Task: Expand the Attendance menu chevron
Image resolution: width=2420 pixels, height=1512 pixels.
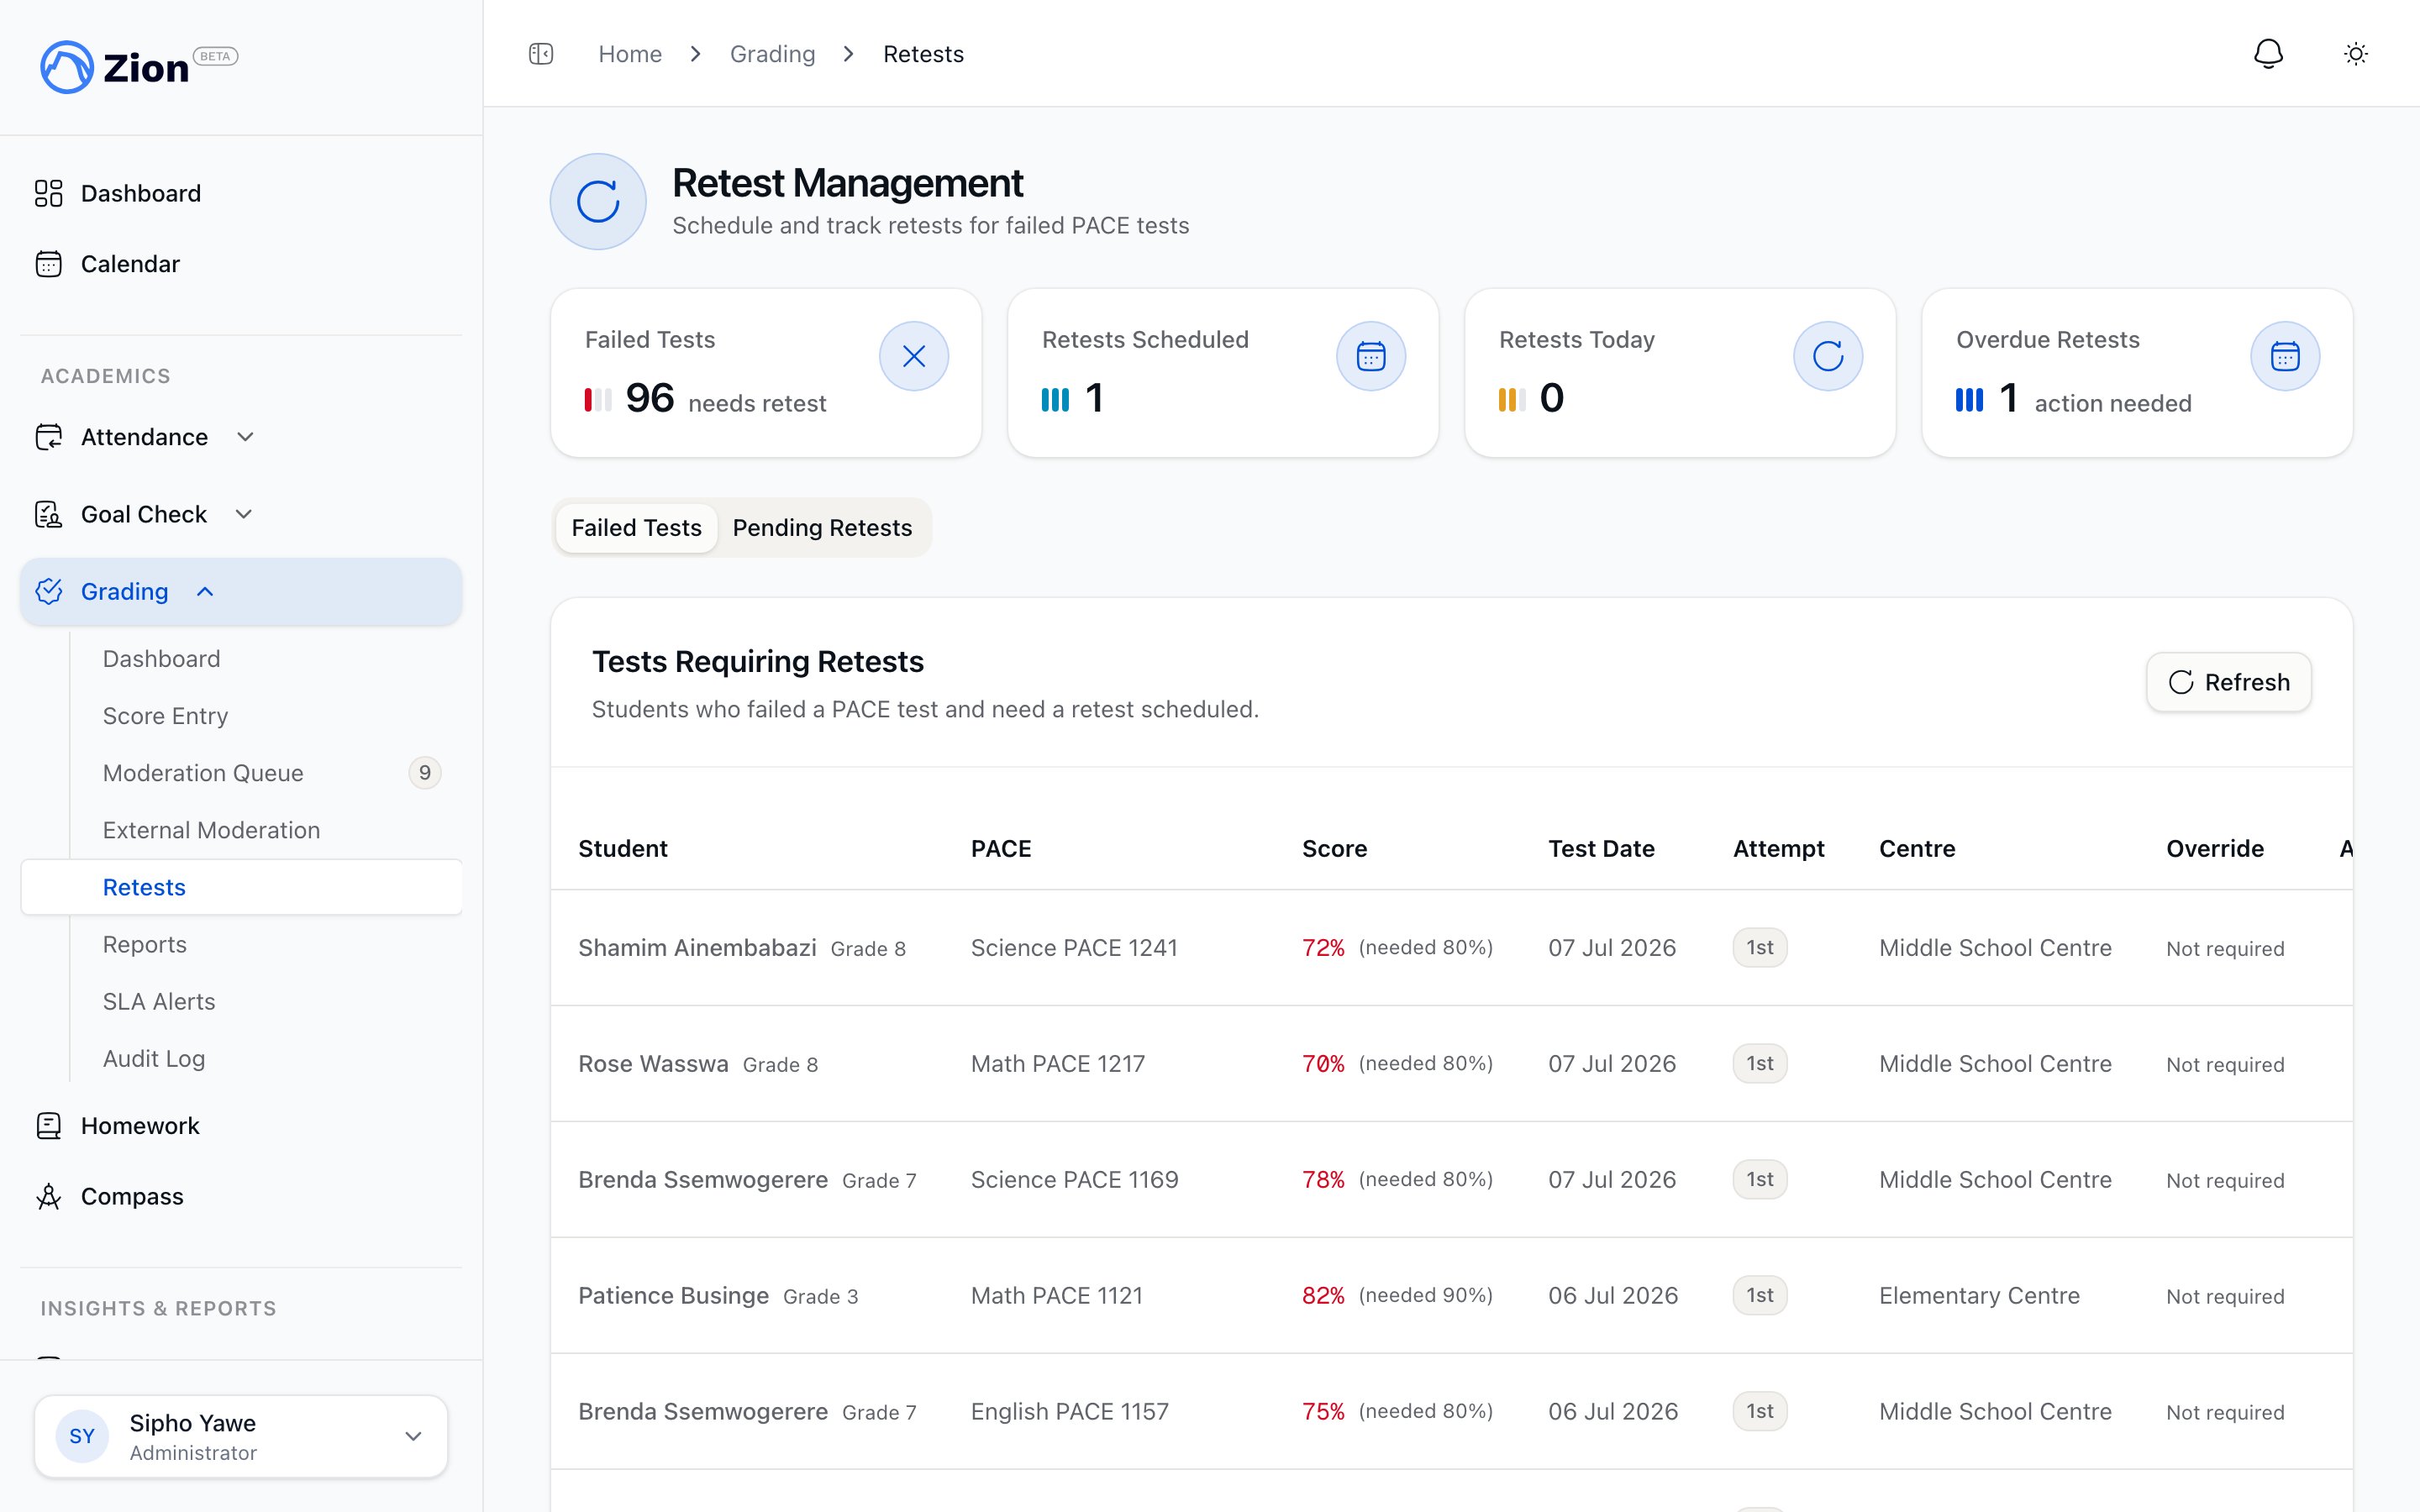Action: [x=245, y=437]
